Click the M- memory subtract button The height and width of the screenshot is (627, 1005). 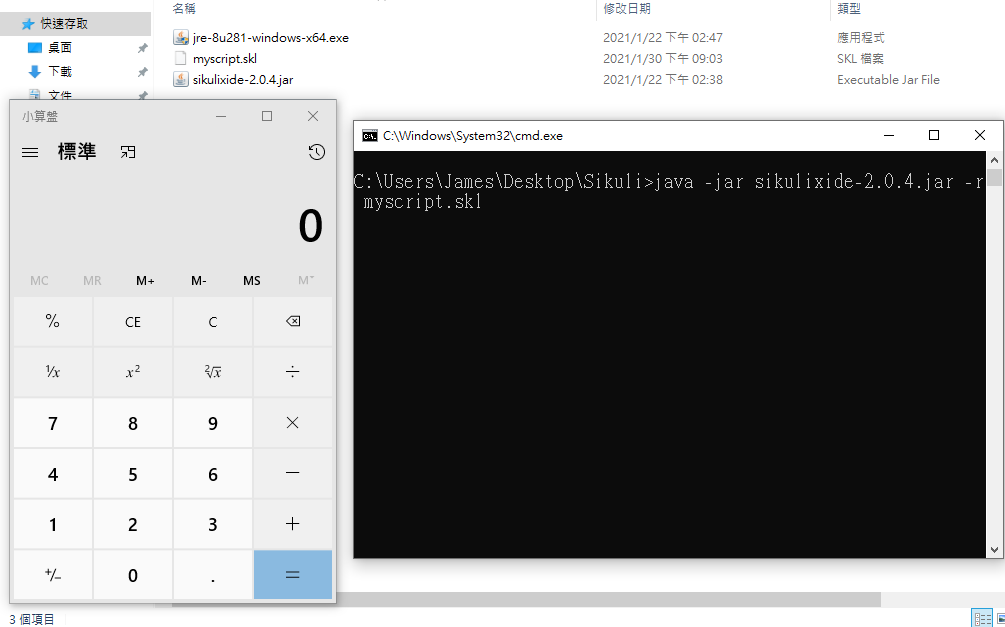(x=199, y=280)
